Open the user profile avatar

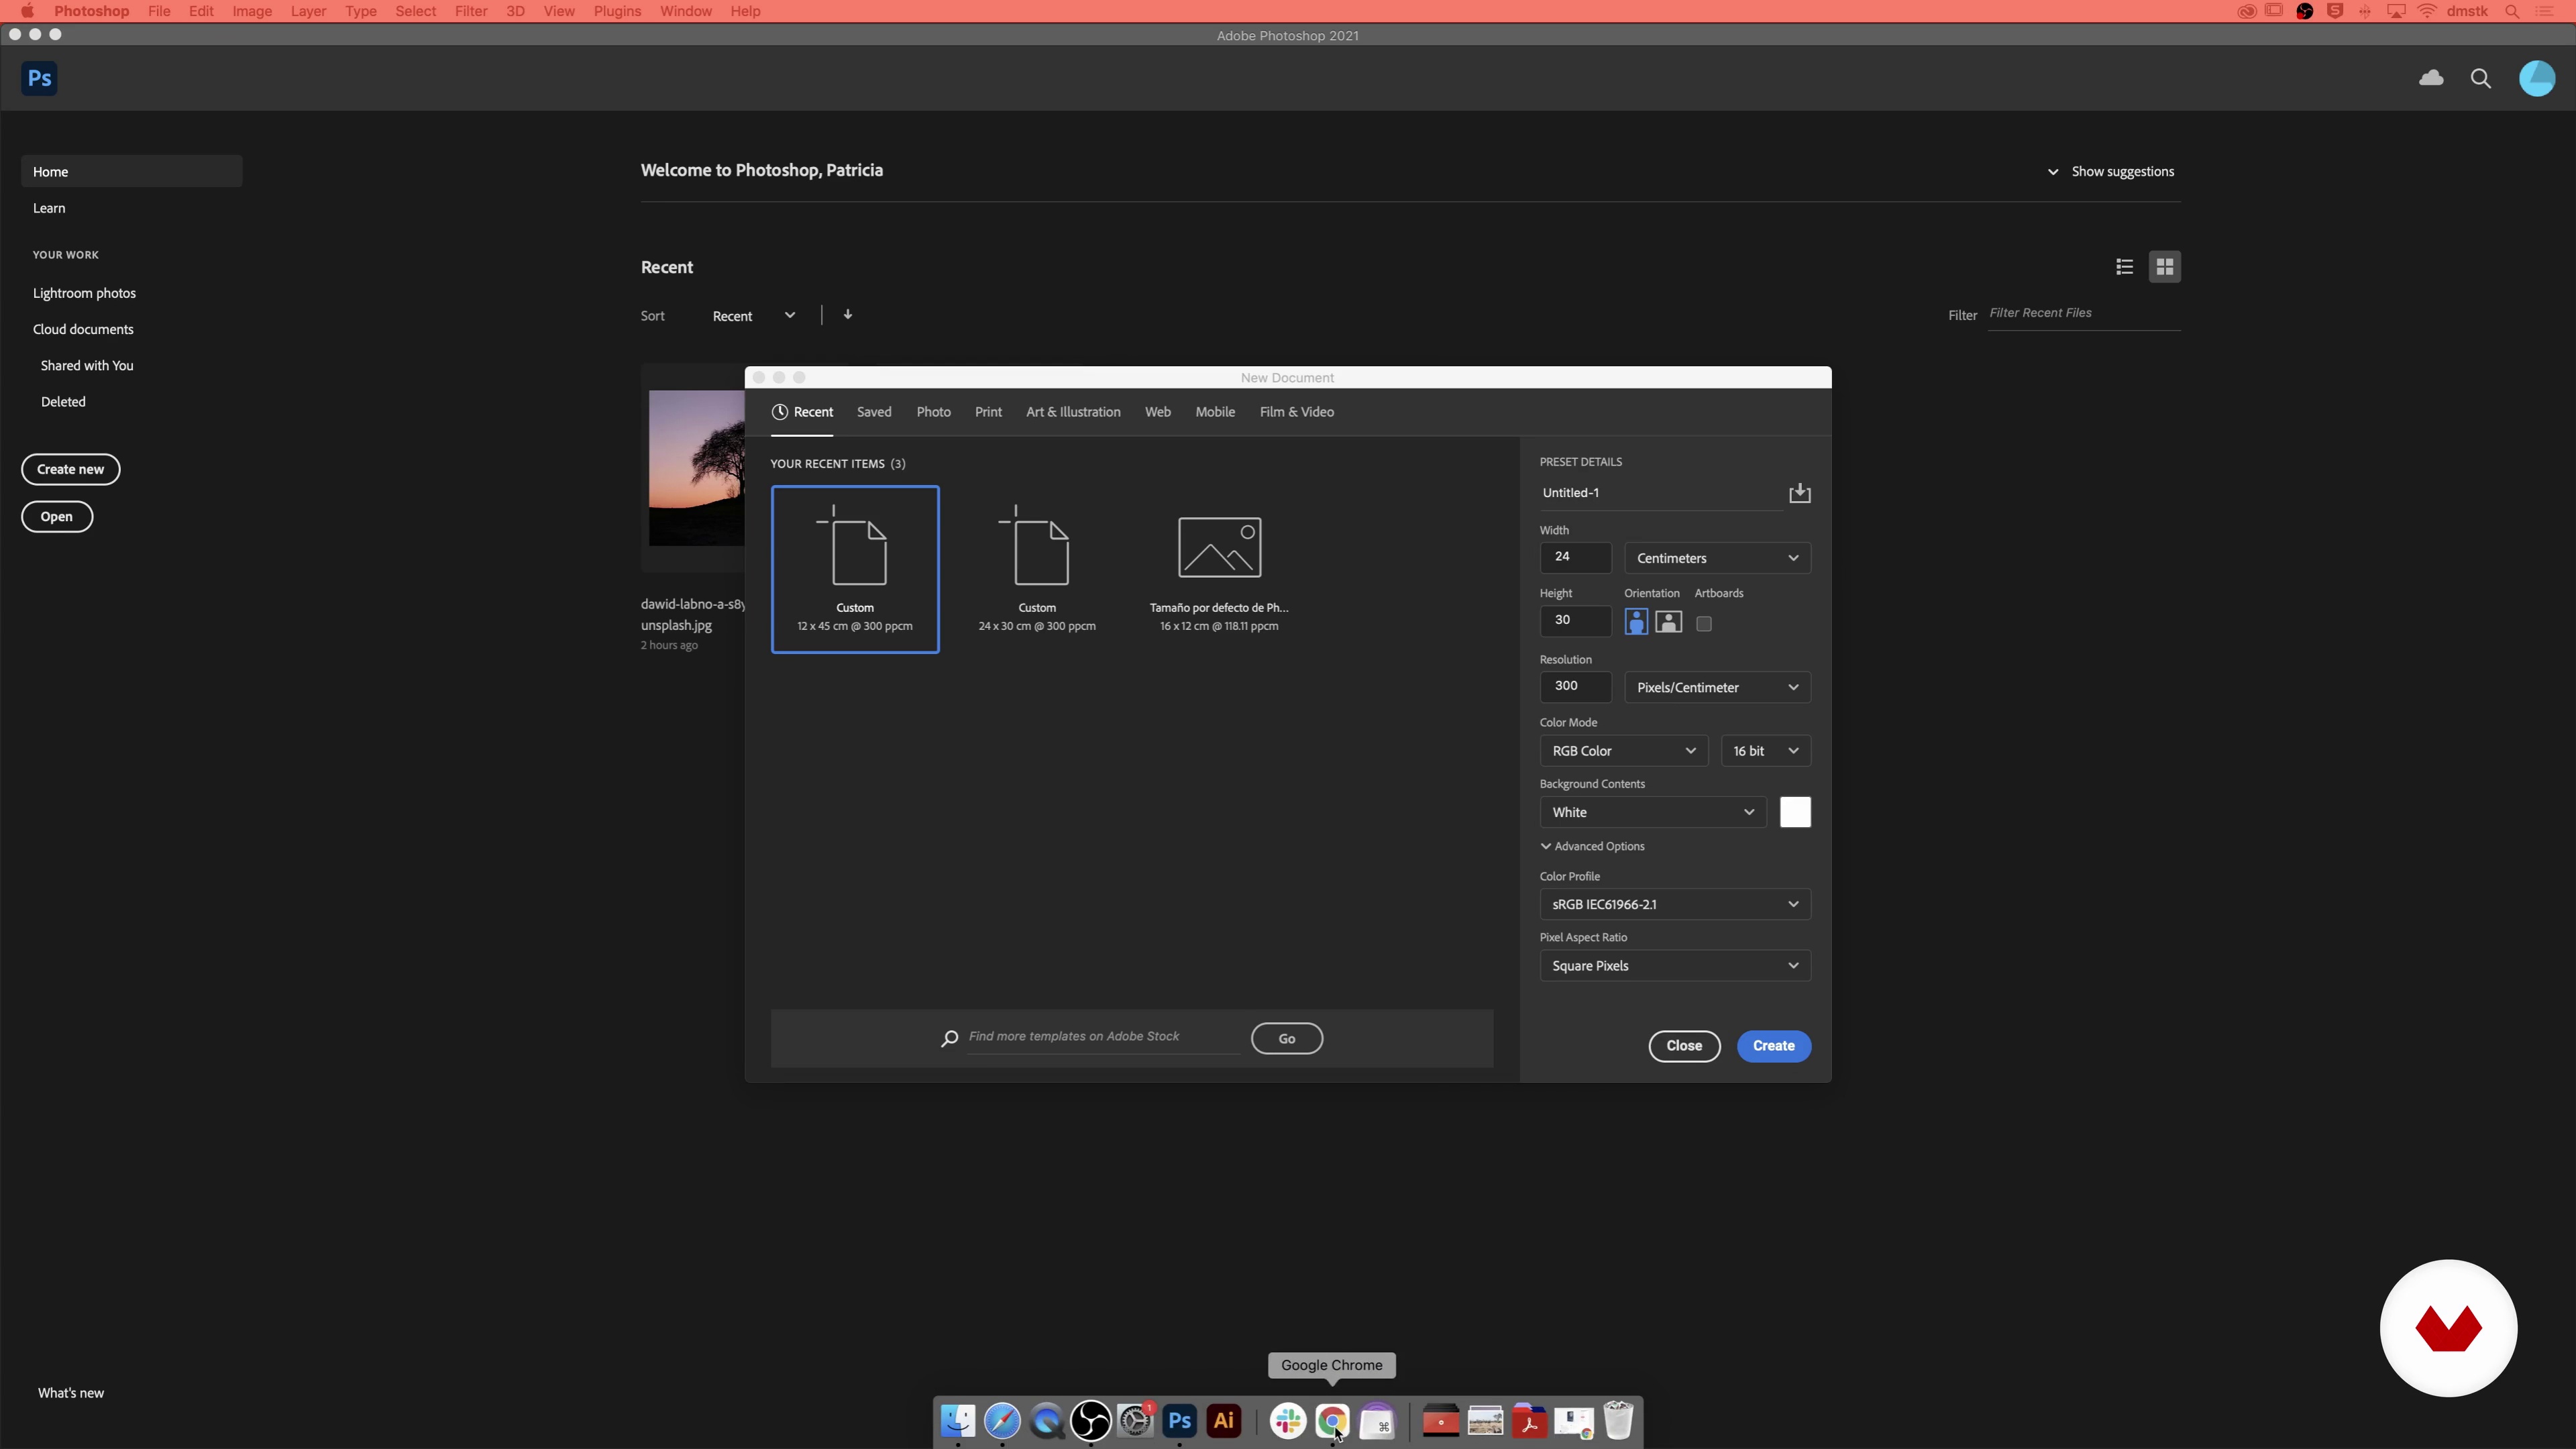[x=2537, y=78]
